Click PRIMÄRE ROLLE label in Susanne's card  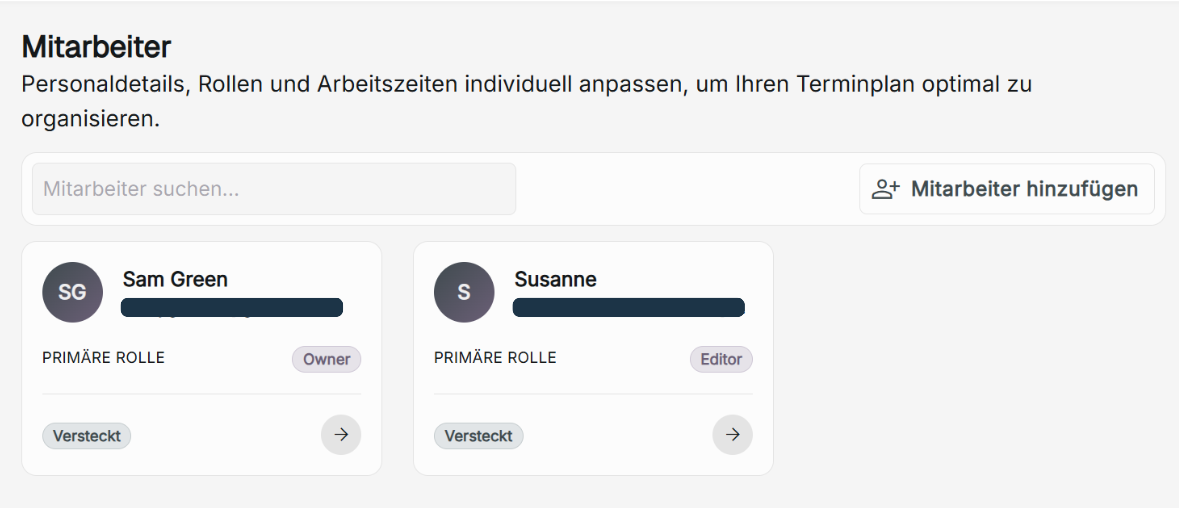point(495,358)
